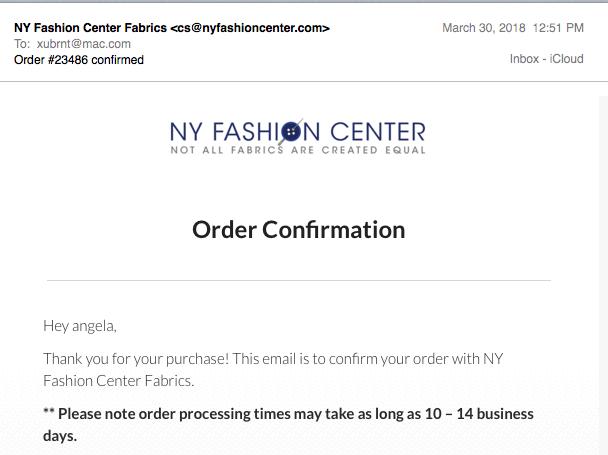Click the NY Fashion Center logo

point(298,137)
